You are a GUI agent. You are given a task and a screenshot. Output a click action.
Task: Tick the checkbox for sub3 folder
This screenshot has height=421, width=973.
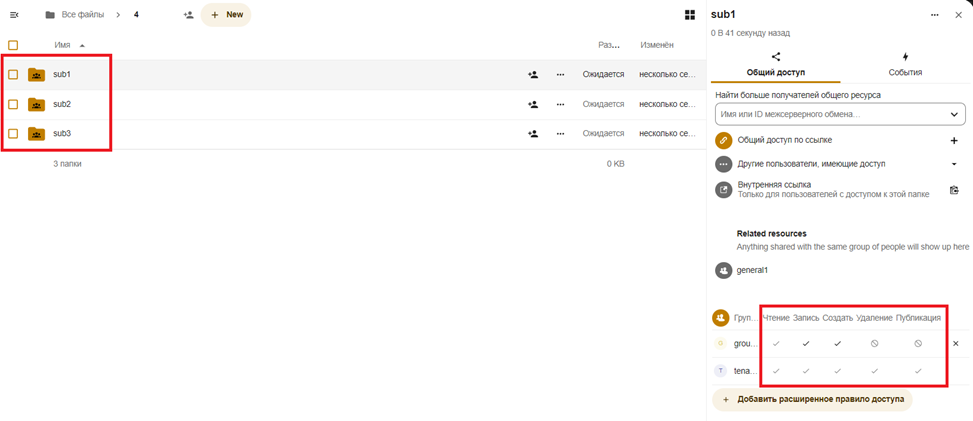[13, 134]
